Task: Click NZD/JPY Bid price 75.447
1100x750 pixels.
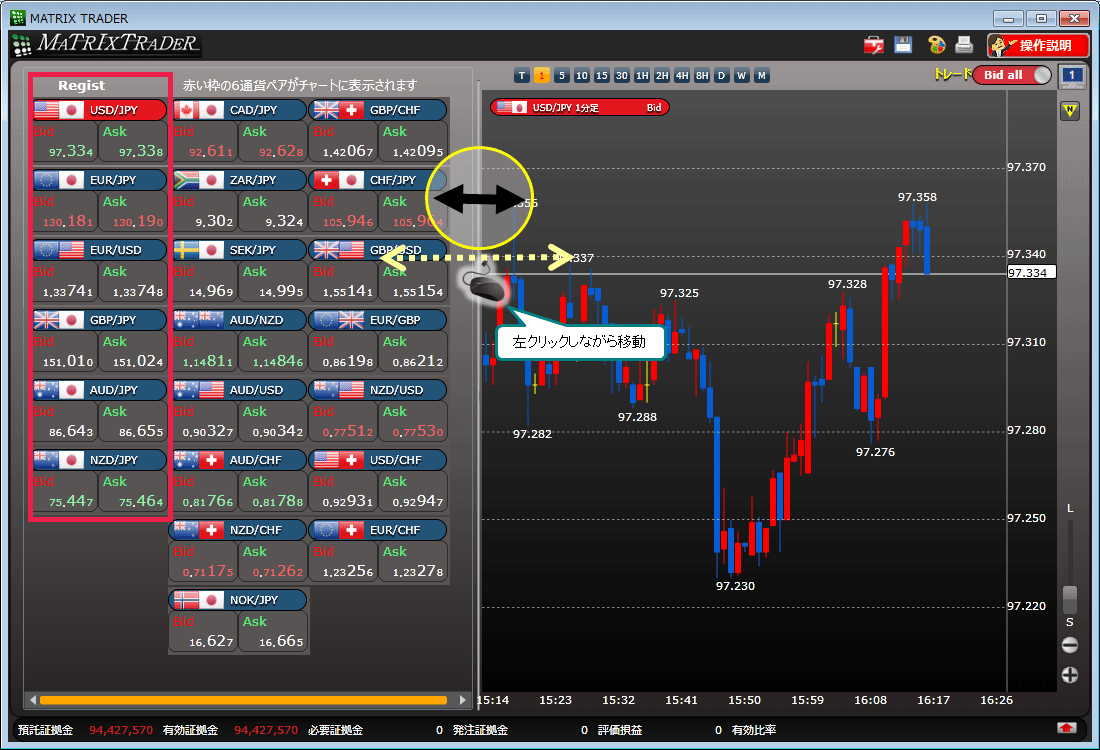Action: (71, 502)
